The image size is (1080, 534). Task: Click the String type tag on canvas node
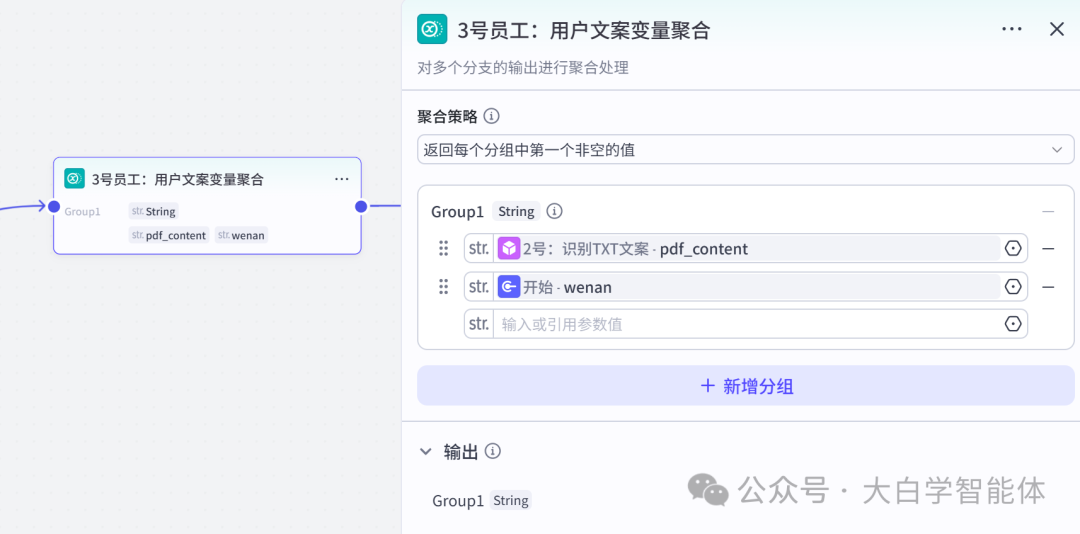[154, 211]
